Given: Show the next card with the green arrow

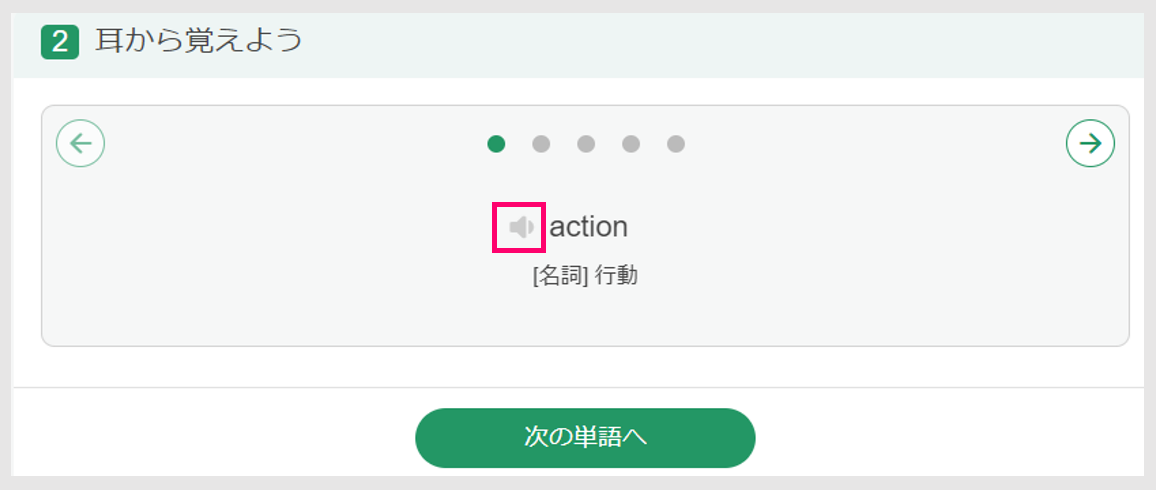Looking at the screenshot, I should pyautogui.click(x=1090, y=143).
